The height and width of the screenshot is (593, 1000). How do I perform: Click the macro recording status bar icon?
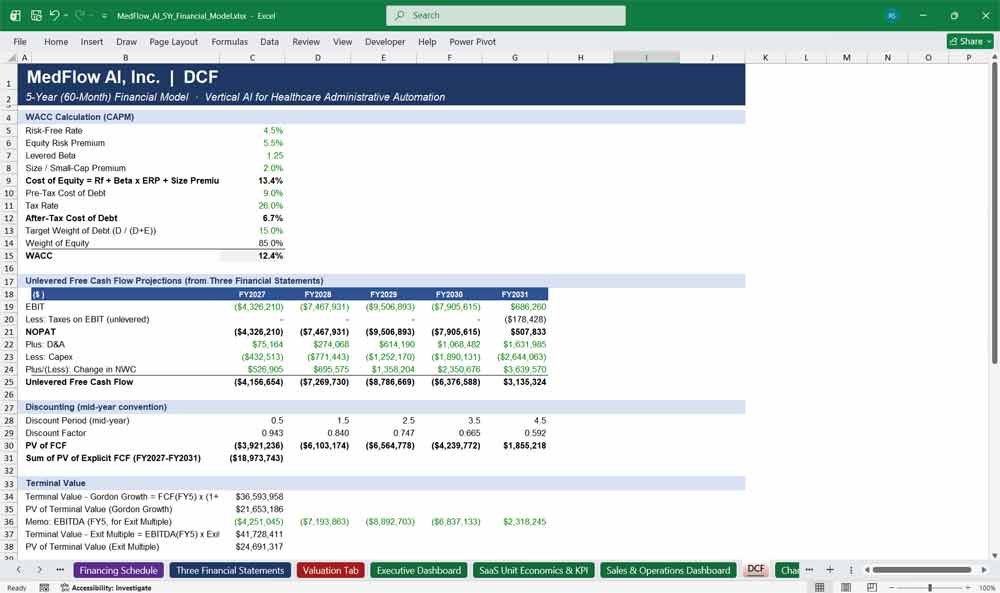tap(44, 587)
